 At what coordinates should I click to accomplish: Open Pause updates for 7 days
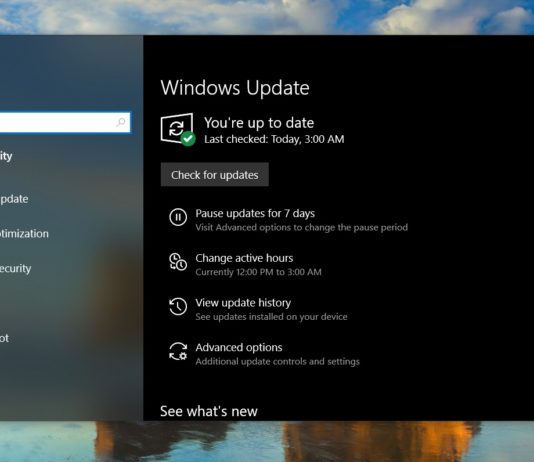(255, 213)
